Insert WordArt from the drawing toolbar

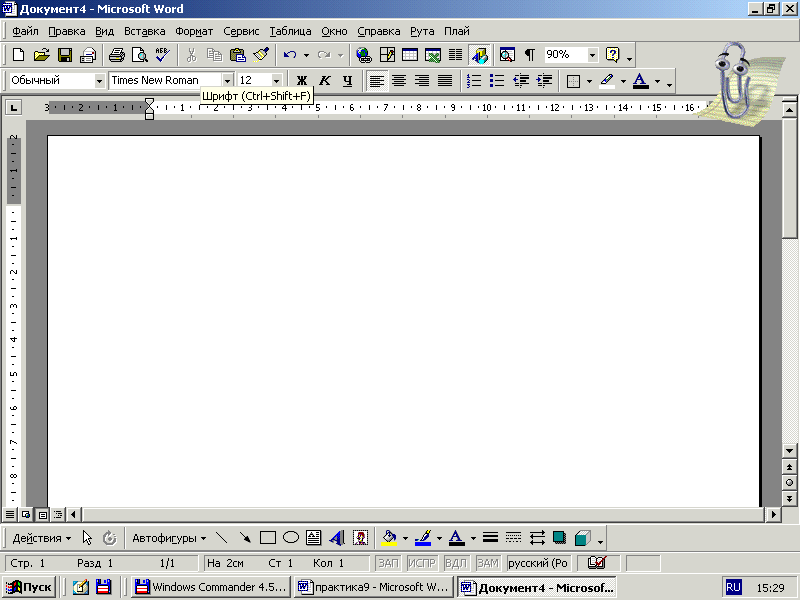[x=337, y=538]
